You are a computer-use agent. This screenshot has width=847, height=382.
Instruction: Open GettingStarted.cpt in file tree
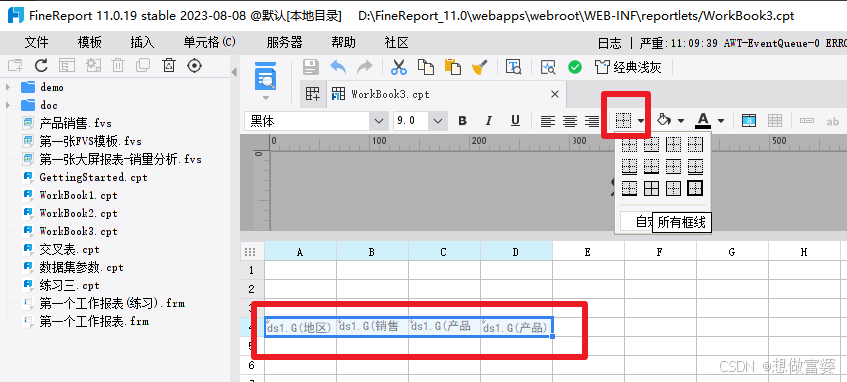pos(93,177)
